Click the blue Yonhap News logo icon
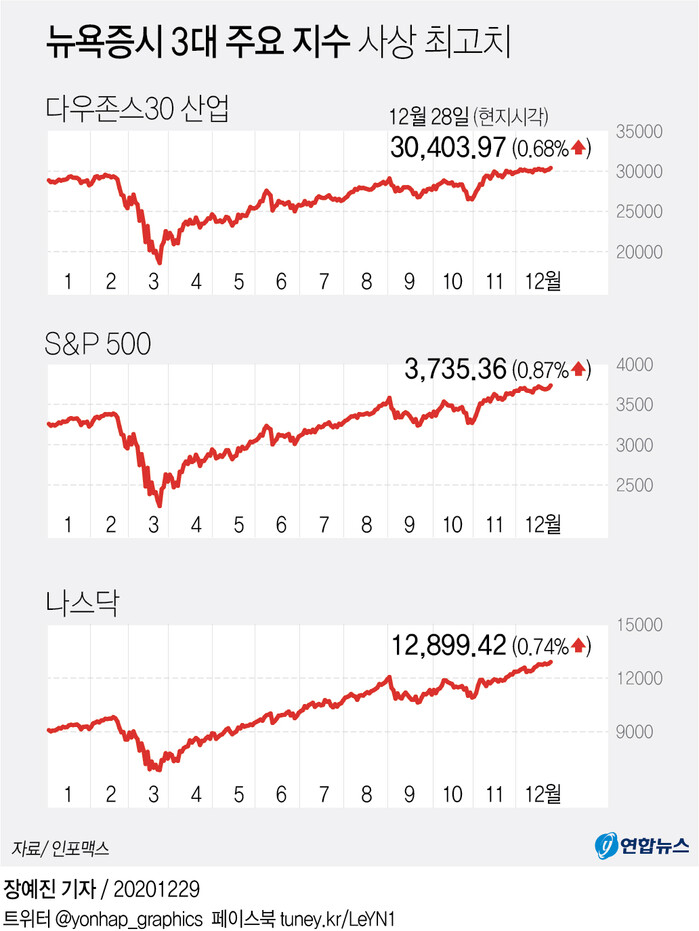The height and width of the screenshot is (931, 699). click(606, 846)
